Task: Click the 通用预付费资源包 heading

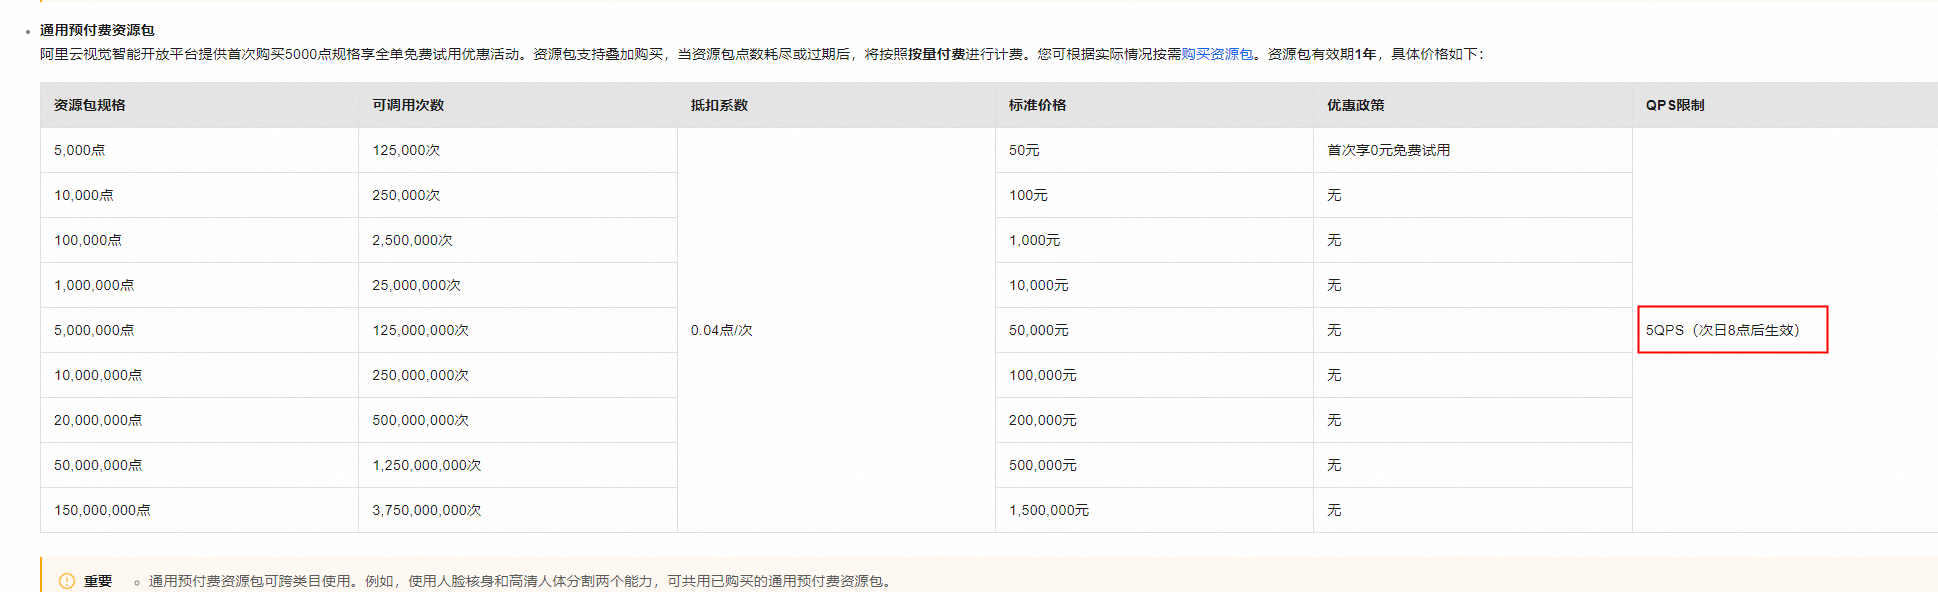Action: [97, 30]
